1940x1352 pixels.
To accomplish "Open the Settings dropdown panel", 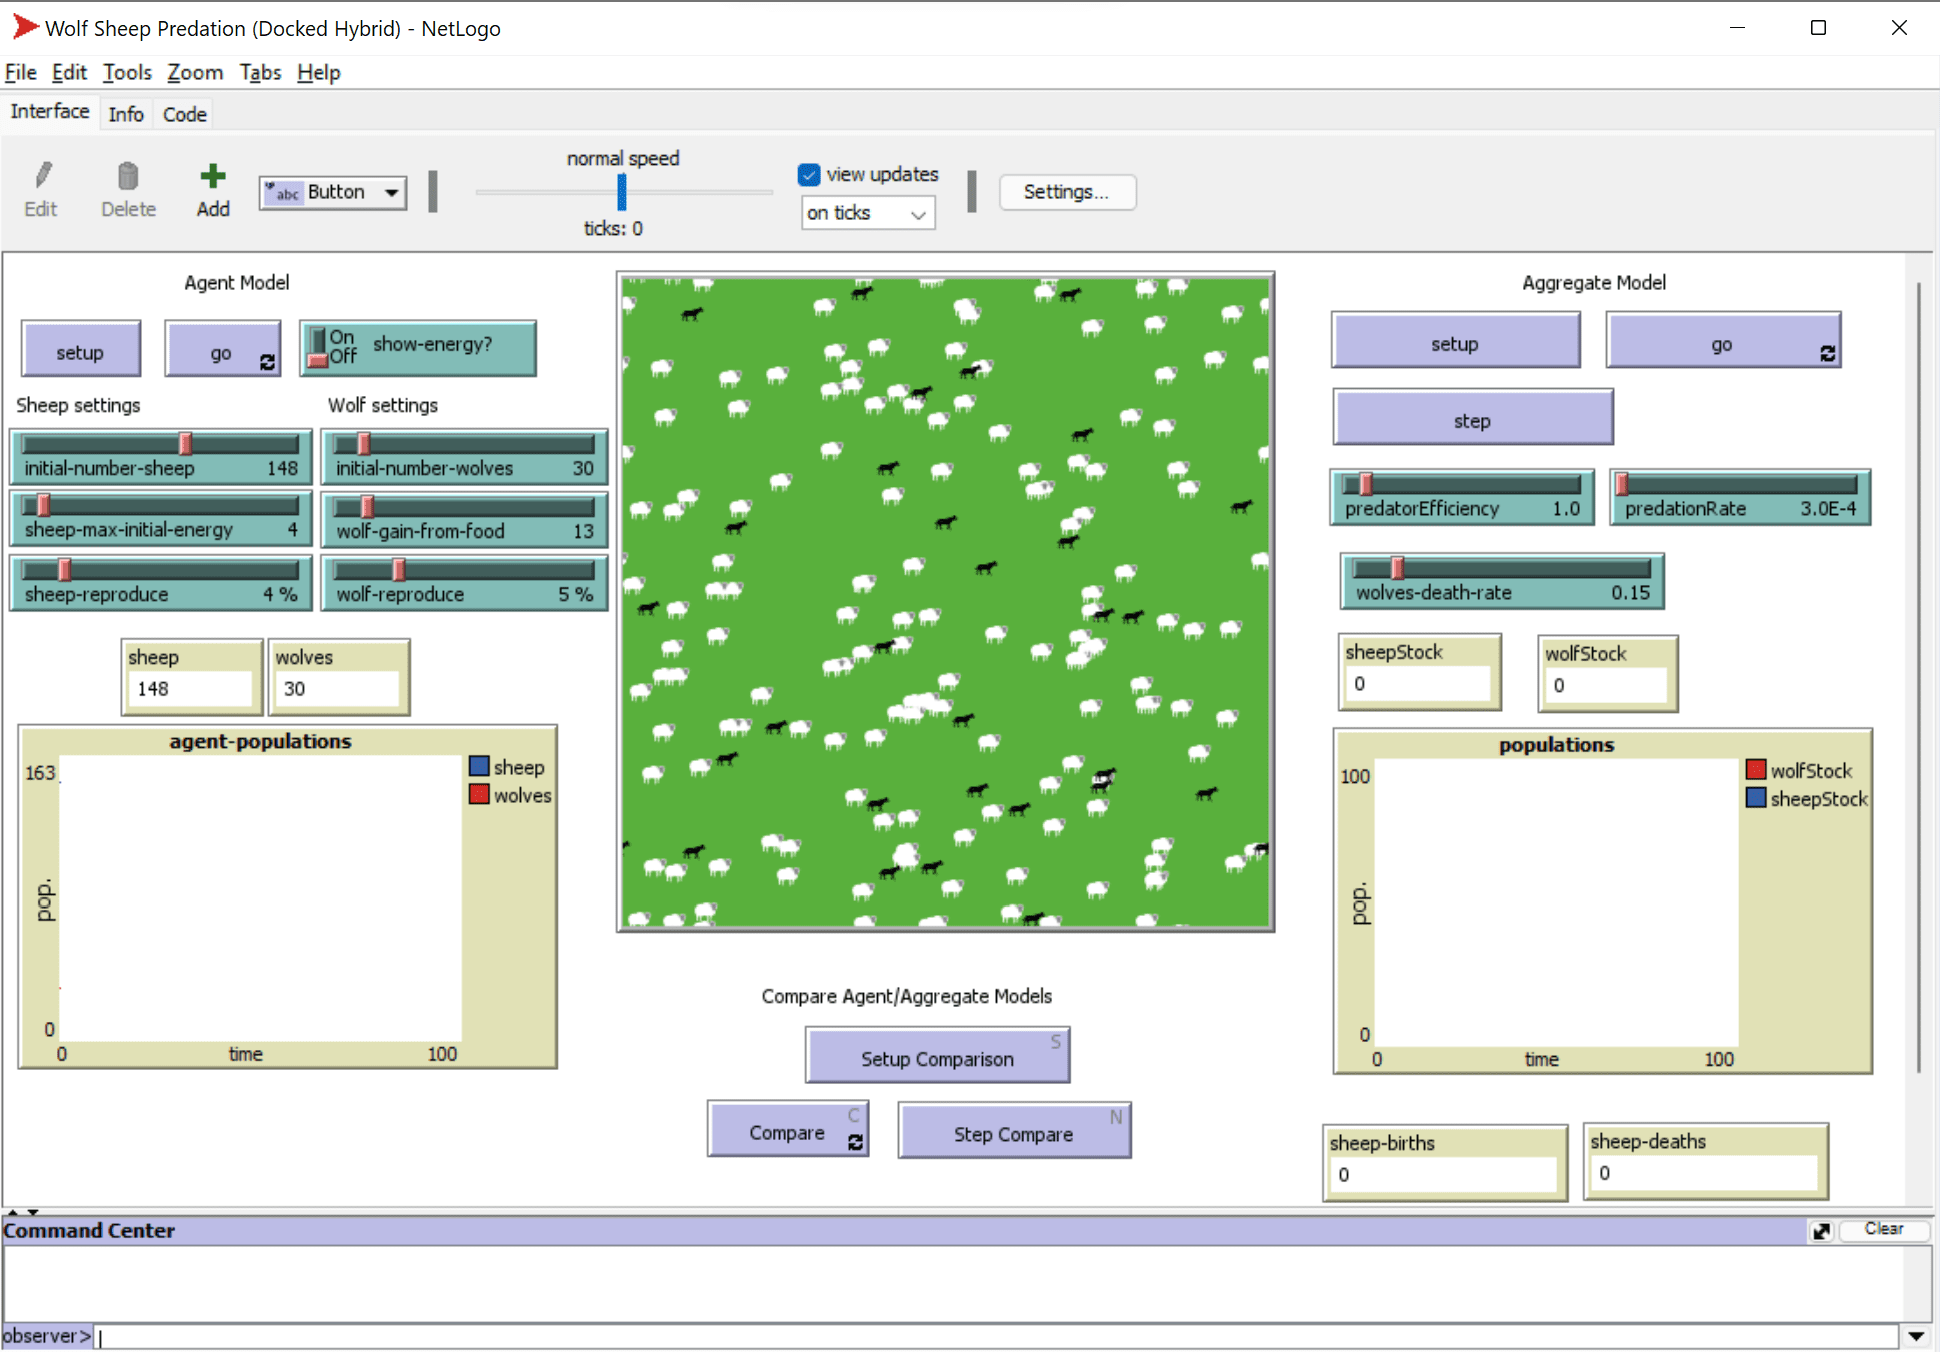I will pos(1069,192).
